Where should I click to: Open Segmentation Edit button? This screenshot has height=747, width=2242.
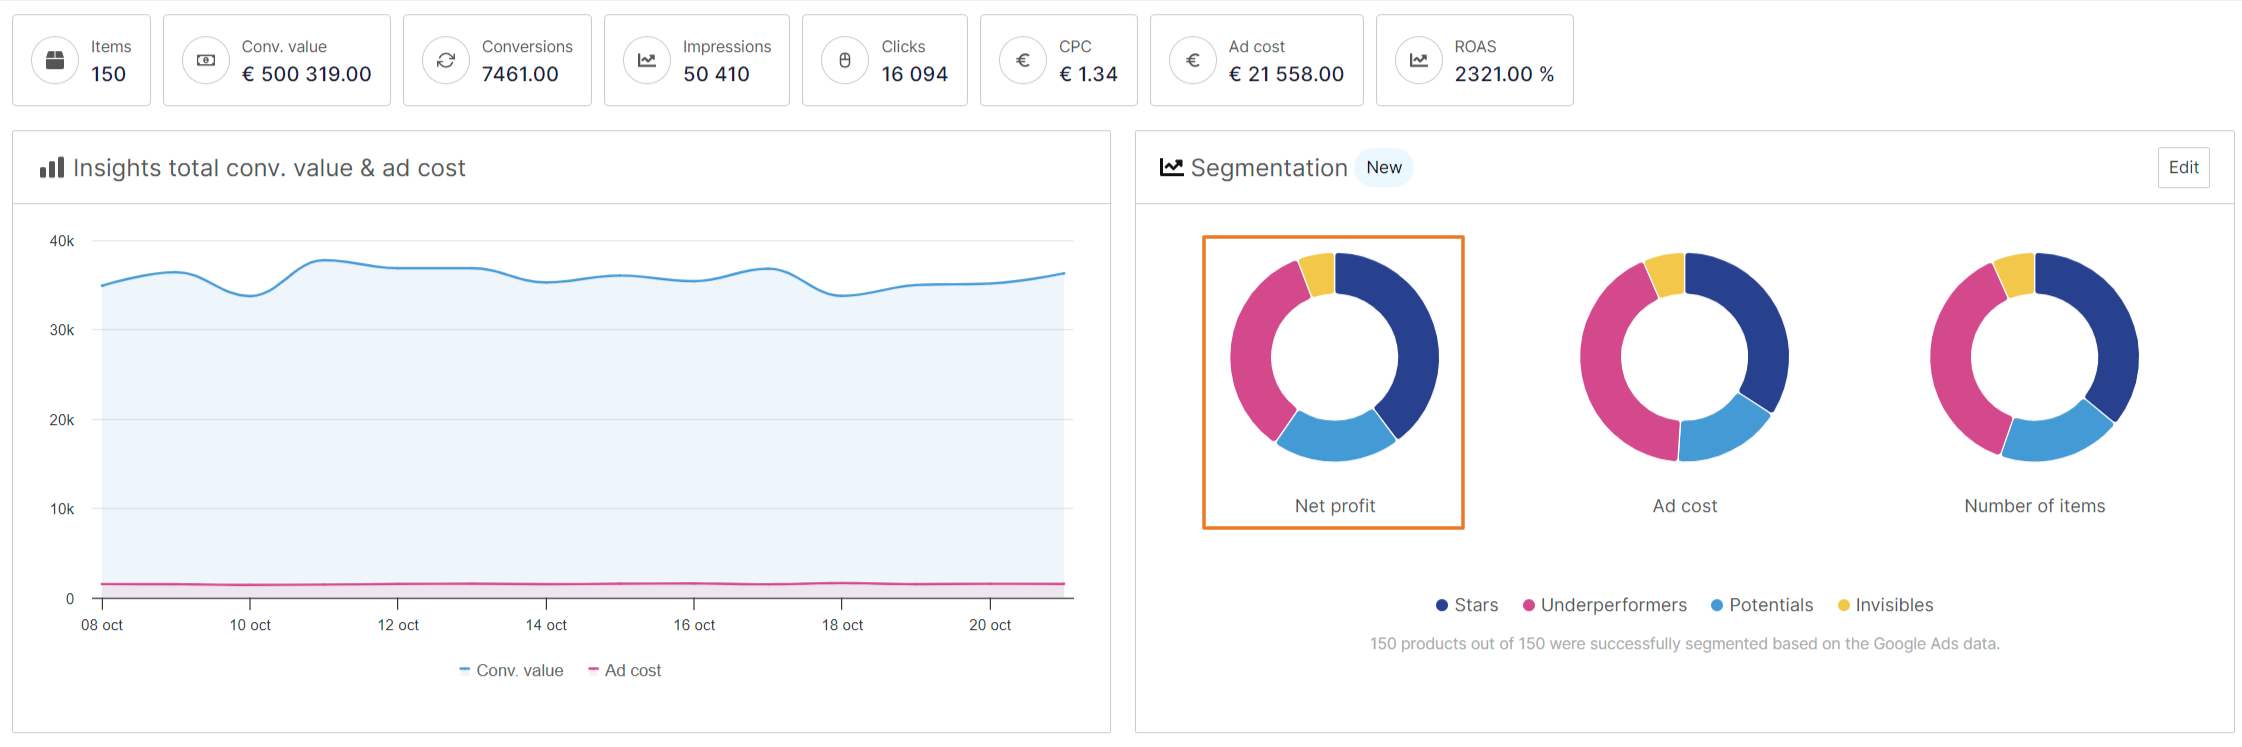2183,167
